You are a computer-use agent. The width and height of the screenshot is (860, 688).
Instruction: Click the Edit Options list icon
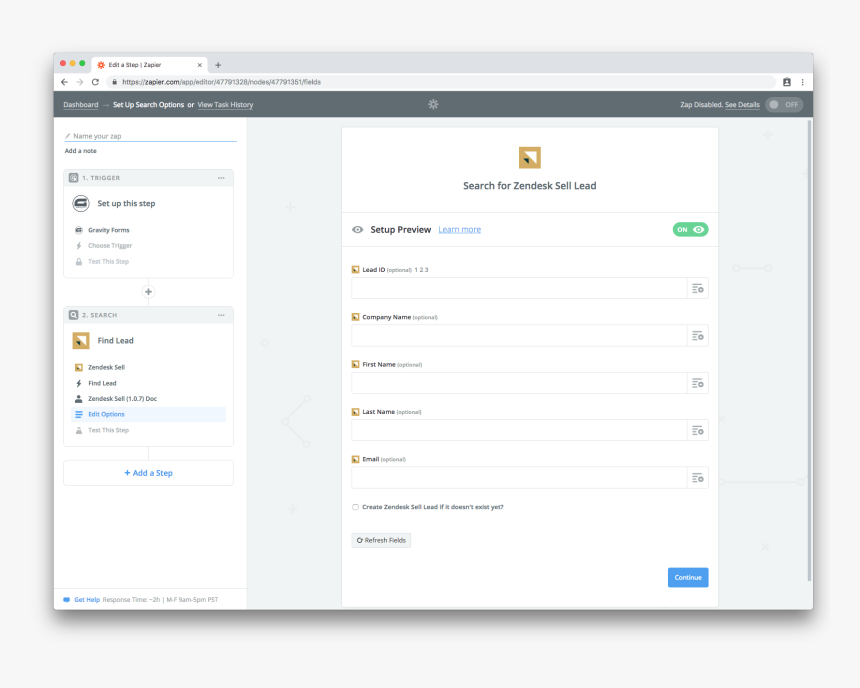tap(79, 414)
